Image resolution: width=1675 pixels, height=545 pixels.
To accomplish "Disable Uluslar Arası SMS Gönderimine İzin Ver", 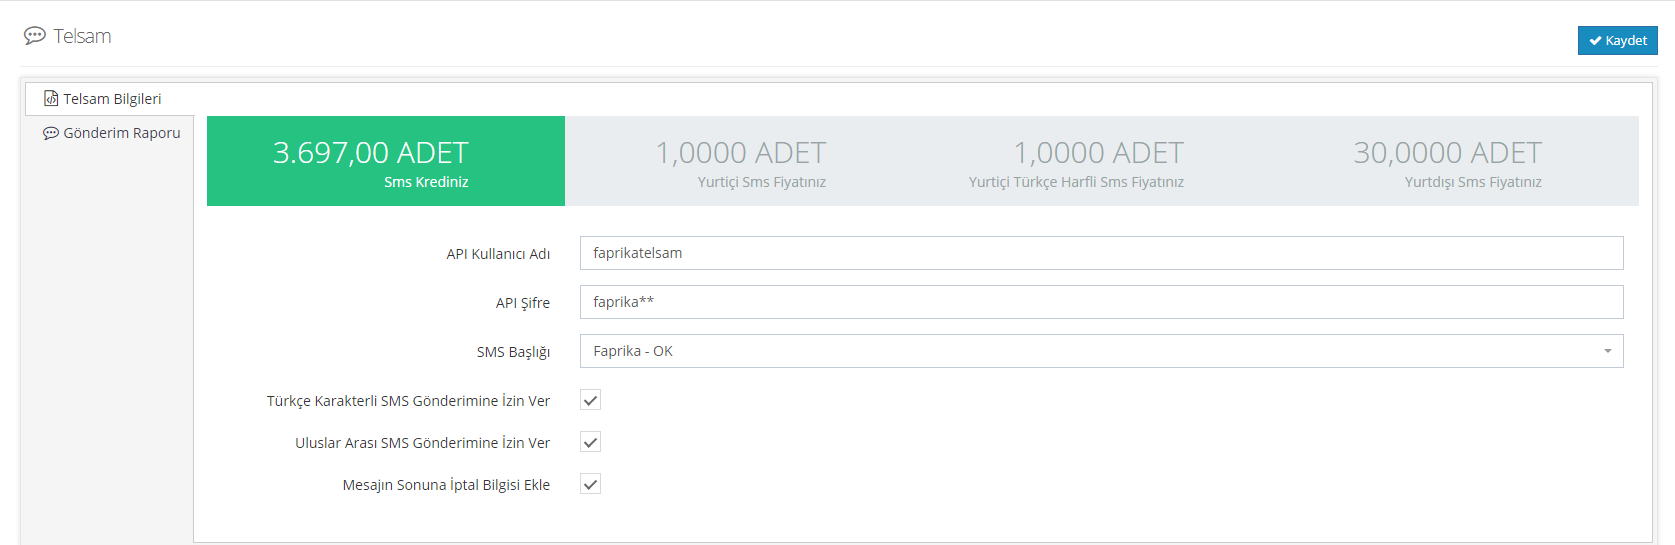I will (591, 443).
